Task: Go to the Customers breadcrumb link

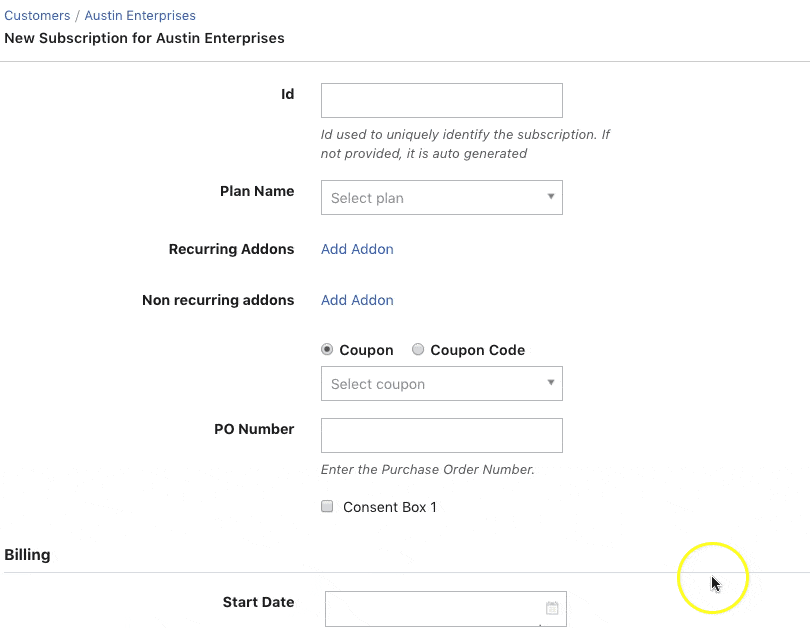Action: (37, 16)
